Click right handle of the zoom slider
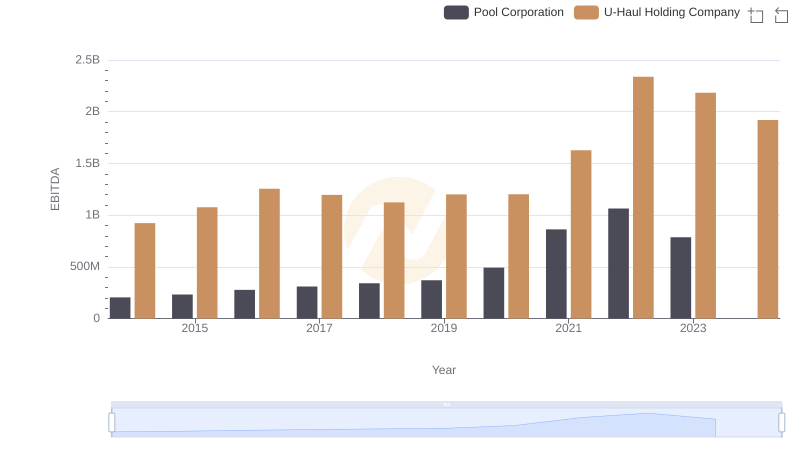Screen dimensions: 800x461 click(781, 423)
